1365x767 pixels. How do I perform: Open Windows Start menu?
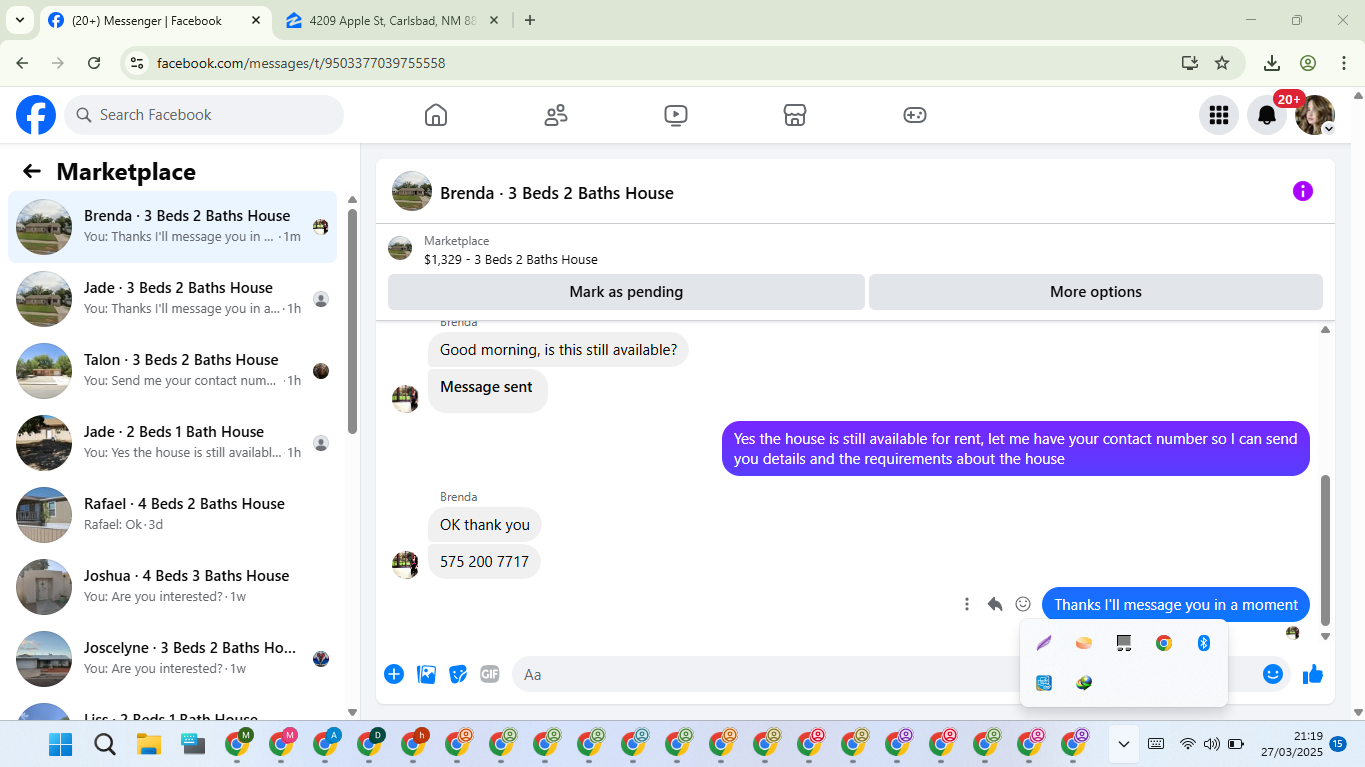click(61, 744)
